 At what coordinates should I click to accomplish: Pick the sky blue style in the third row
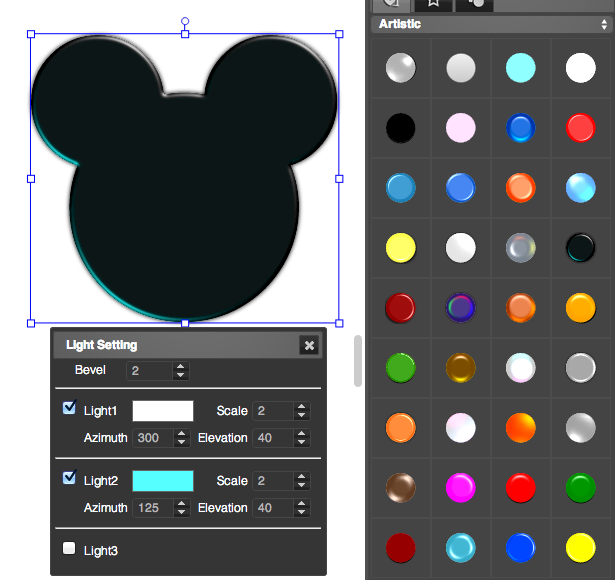pos(400,188)
